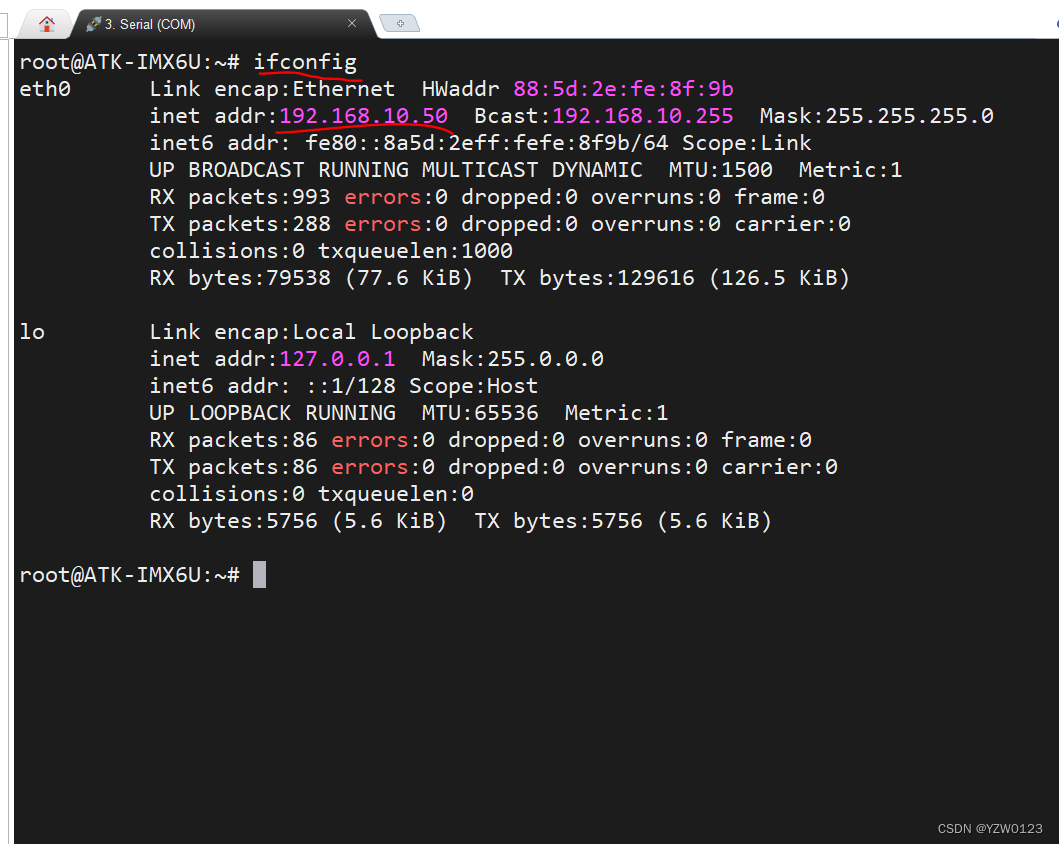Close the Serial (COM) tab
Image resolution: width=1059 pixels, height=844 pixels.
(352, 24)
